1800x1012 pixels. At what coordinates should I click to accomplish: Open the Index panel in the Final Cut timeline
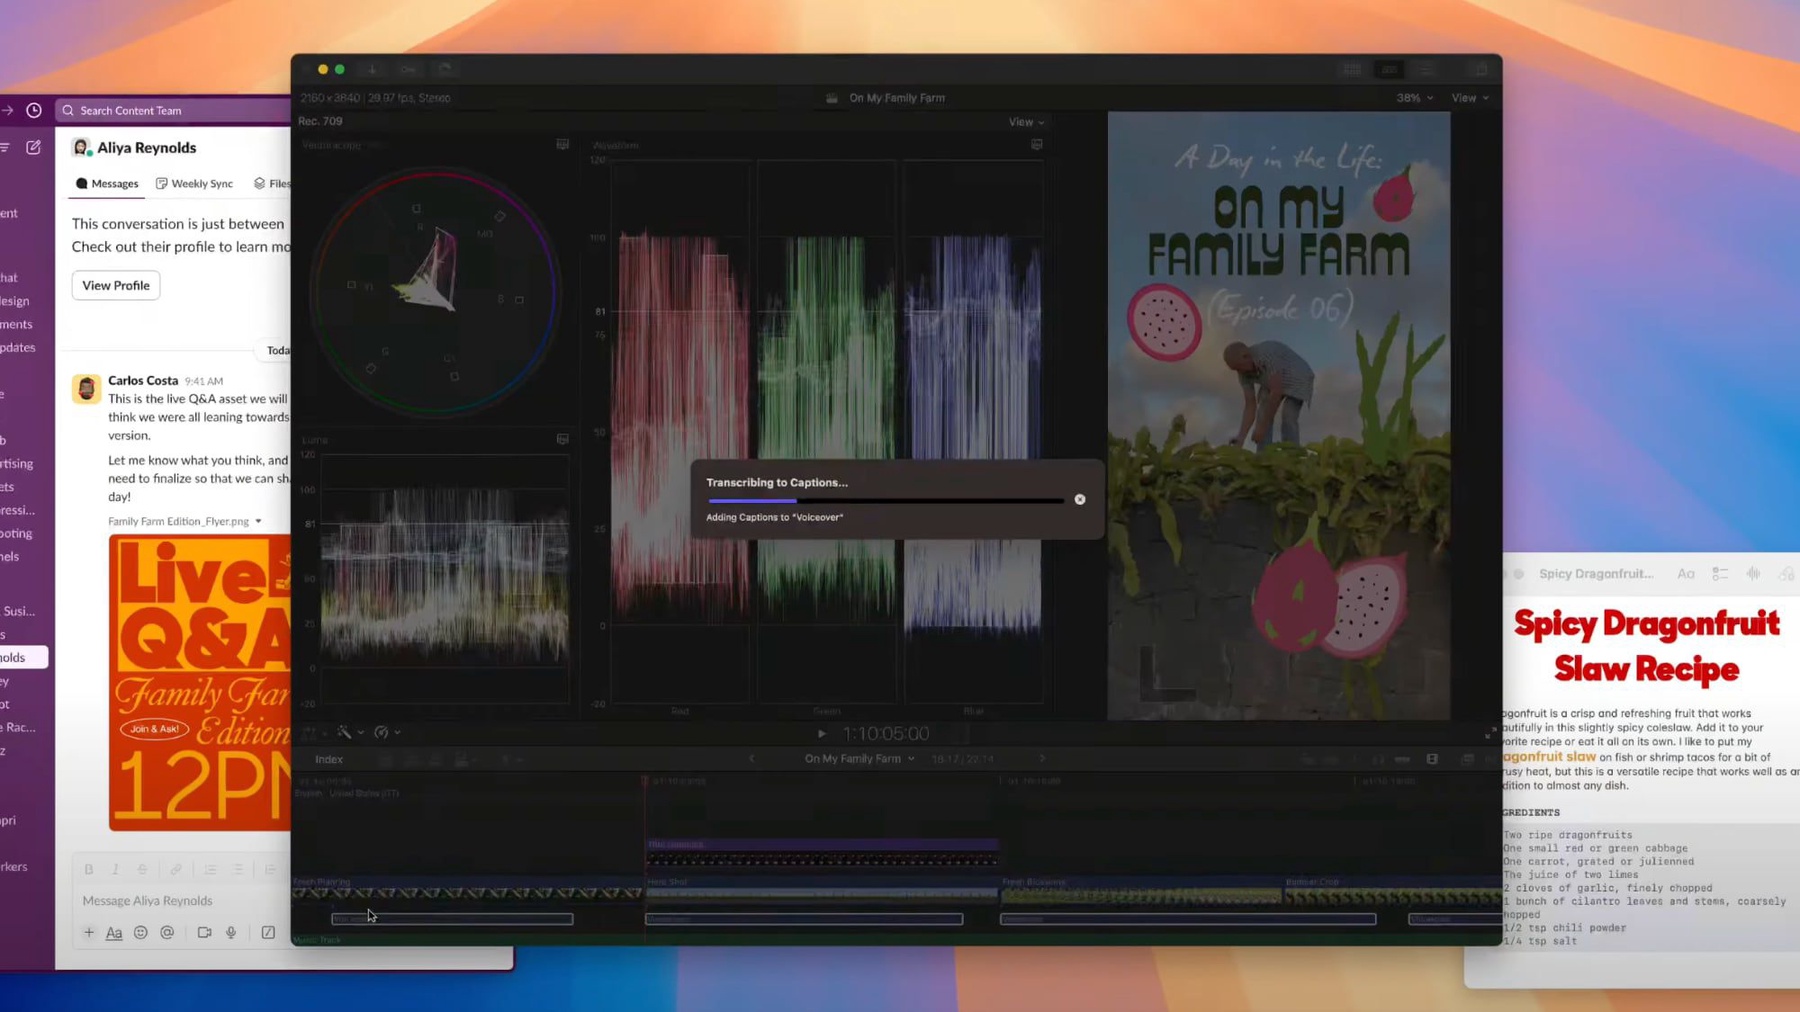[x=329, y=758]
